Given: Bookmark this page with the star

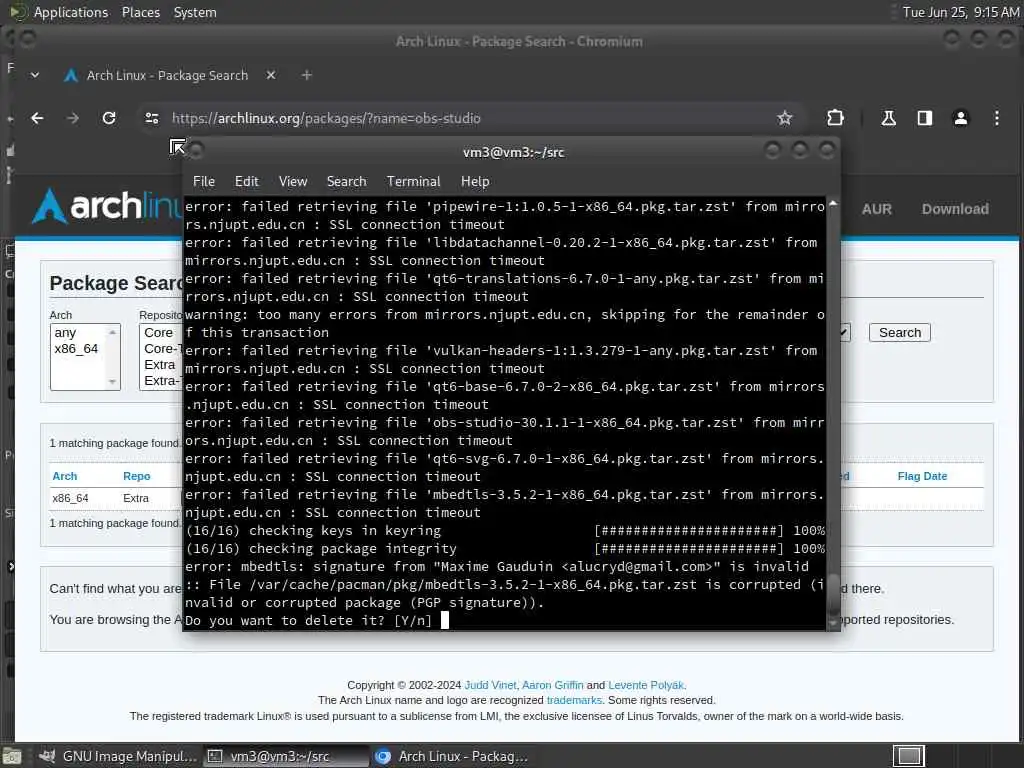Looking at the screenshot, I should [784, 118].
